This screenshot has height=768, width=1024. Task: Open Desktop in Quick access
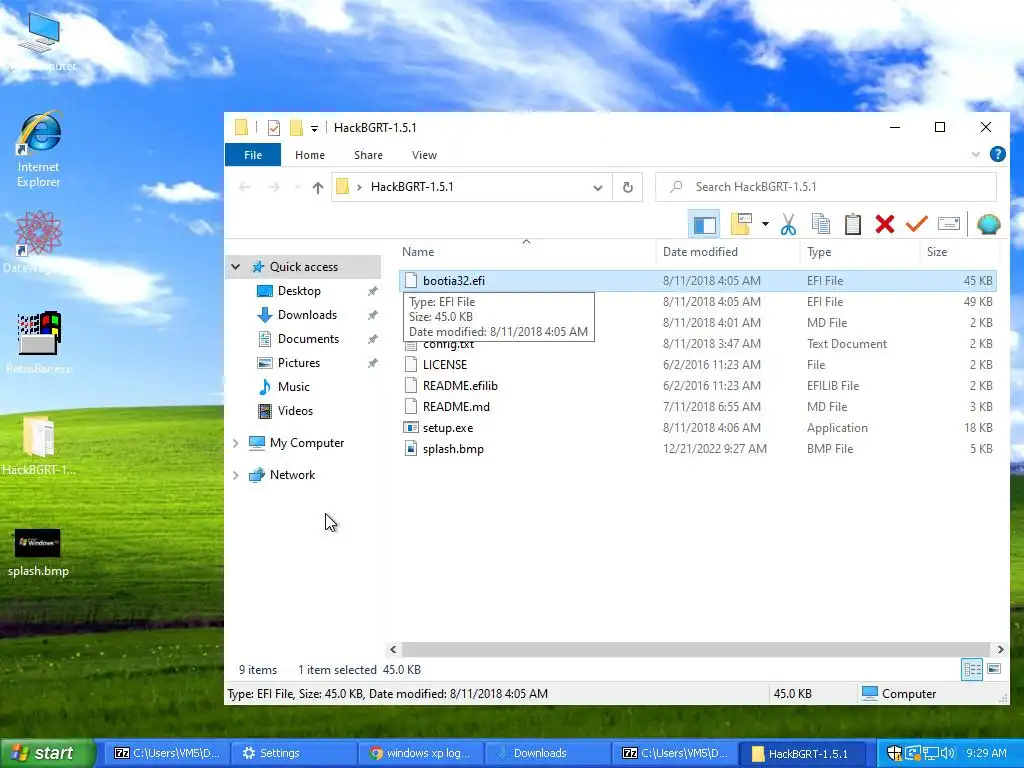[299, 291]
